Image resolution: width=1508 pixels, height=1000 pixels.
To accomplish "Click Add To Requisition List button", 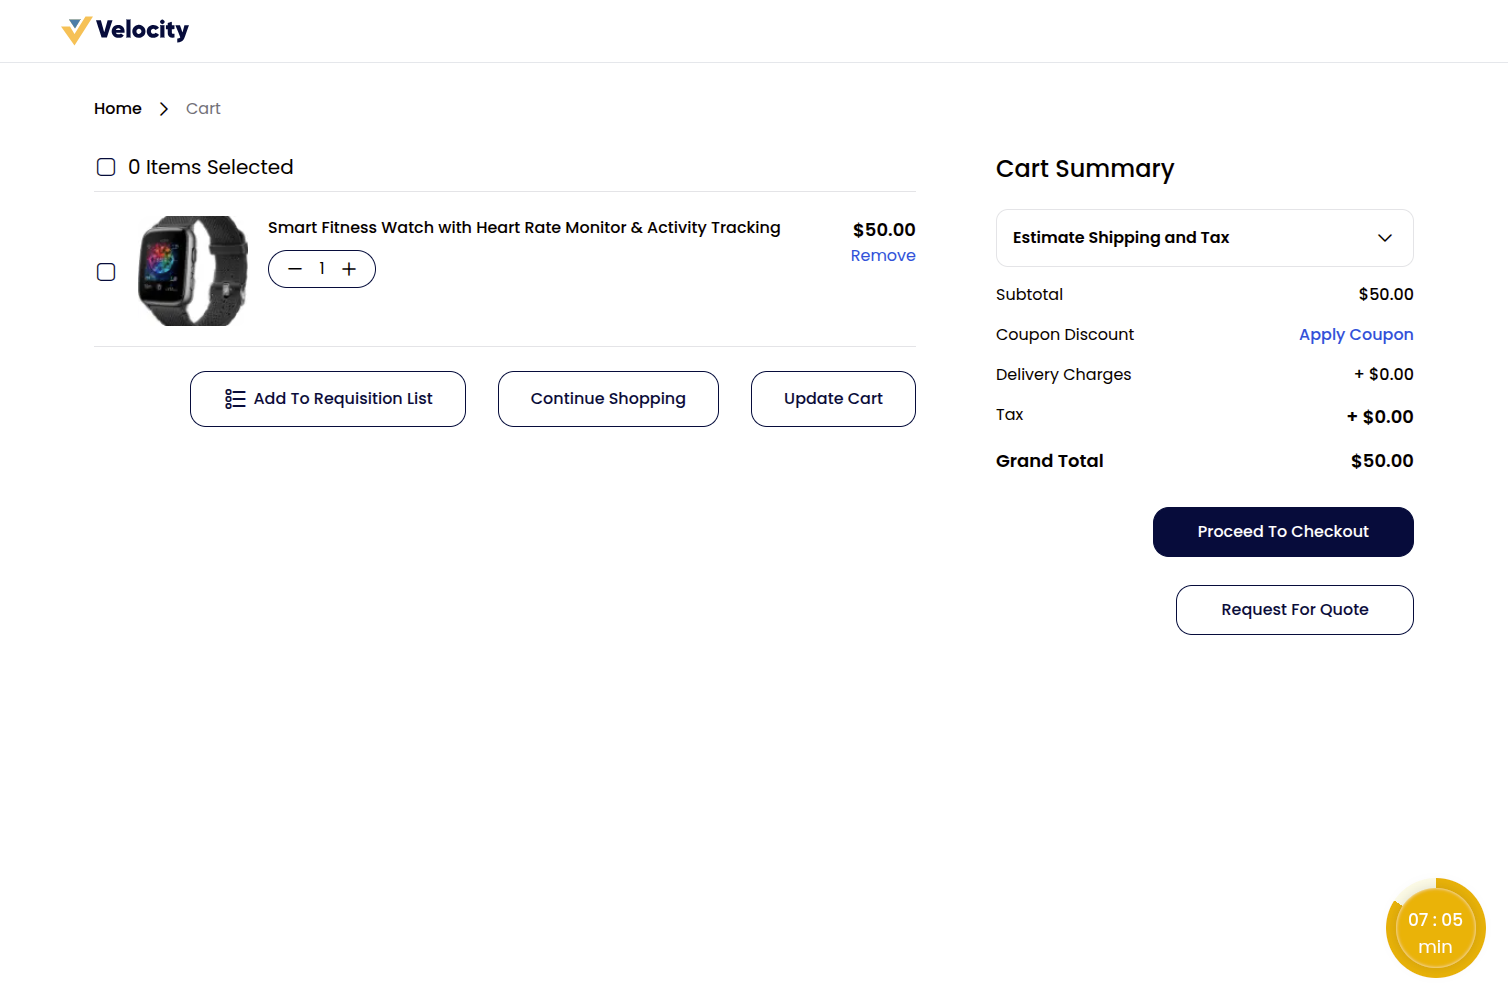I will [x=328, y=399].
